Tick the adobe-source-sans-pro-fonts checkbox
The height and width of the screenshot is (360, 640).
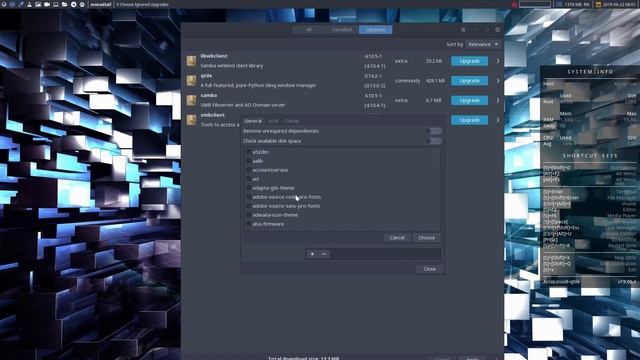[x=249, y=206]
